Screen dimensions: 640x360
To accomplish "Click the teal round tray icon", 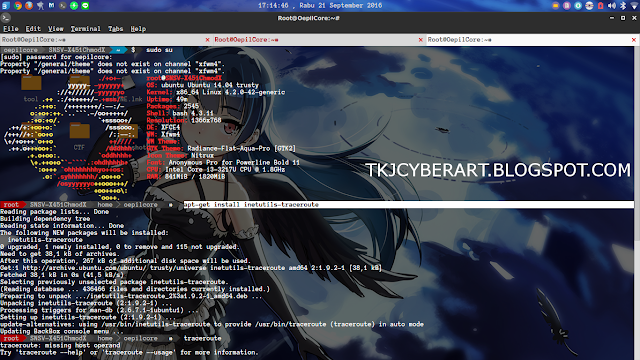I will [578, 5].
